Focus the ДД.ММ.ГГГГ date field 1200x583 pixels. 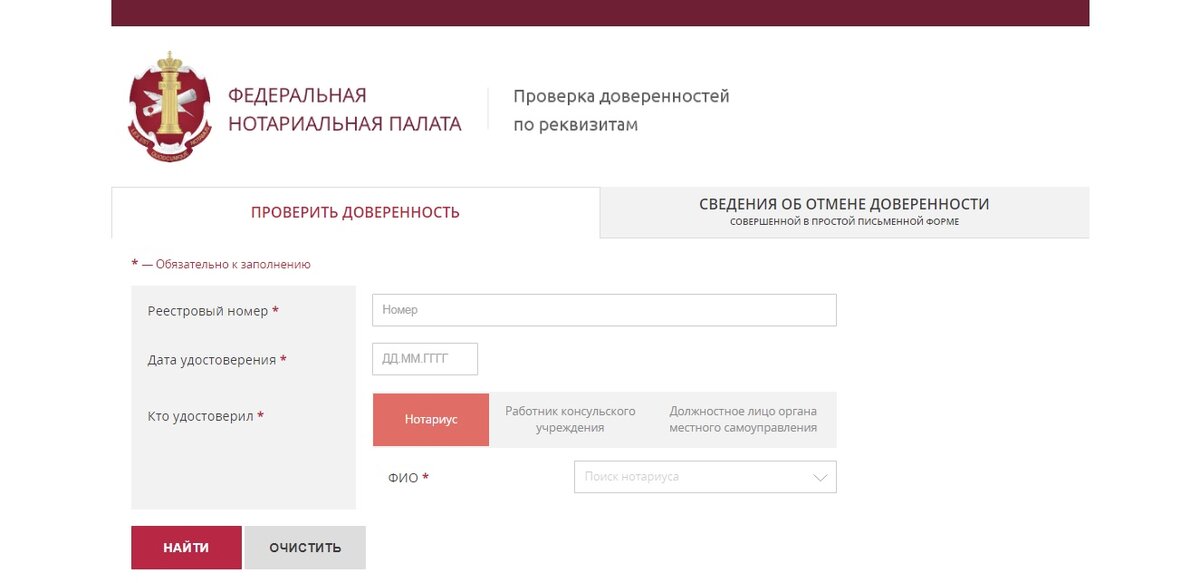click(425, 359)
